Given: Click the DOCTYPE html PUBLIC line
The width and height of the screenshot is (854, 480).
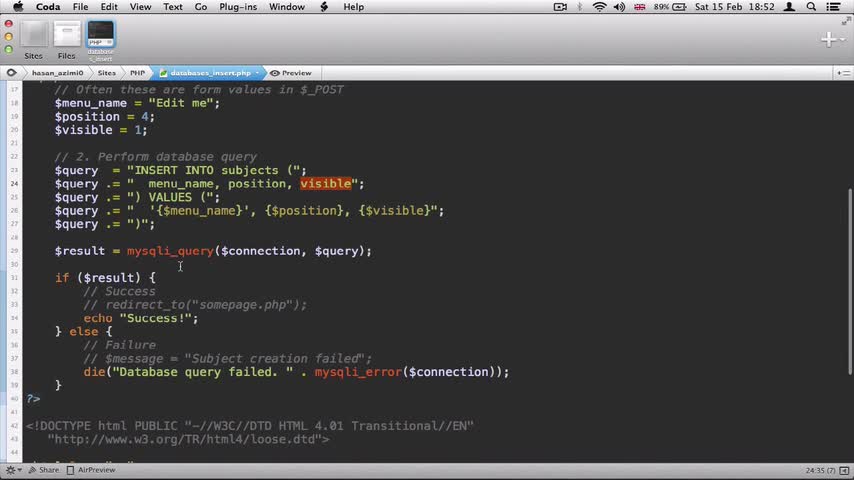Looking at the screenshot, I should [250, 426].
